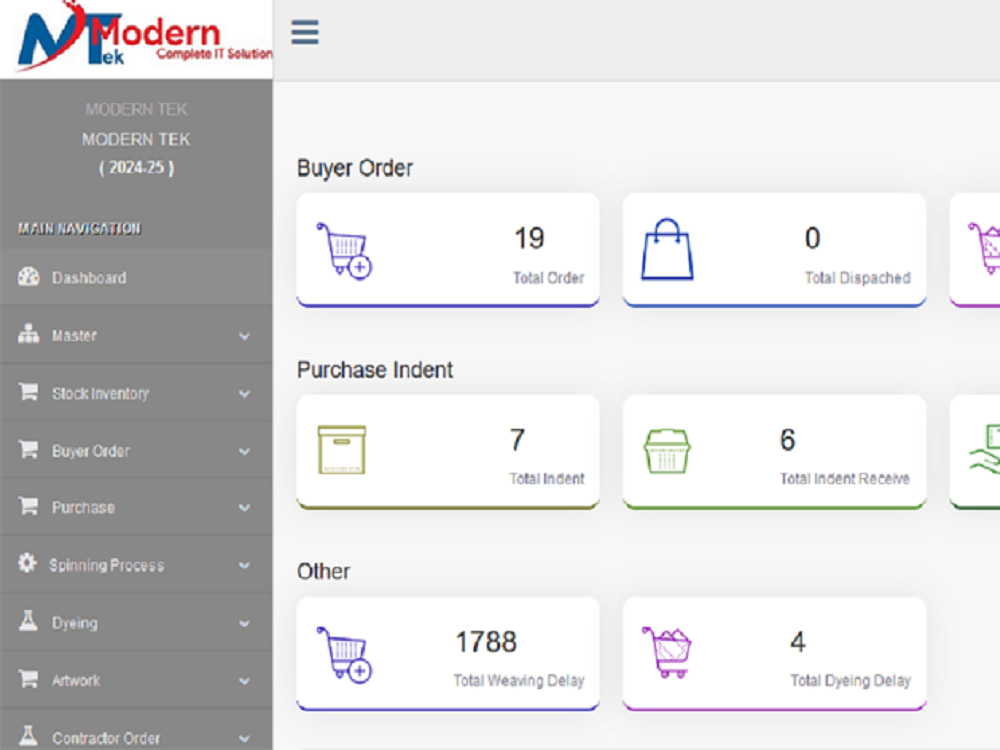Click the Total Weaving Delay label

[x=518, y=680]
